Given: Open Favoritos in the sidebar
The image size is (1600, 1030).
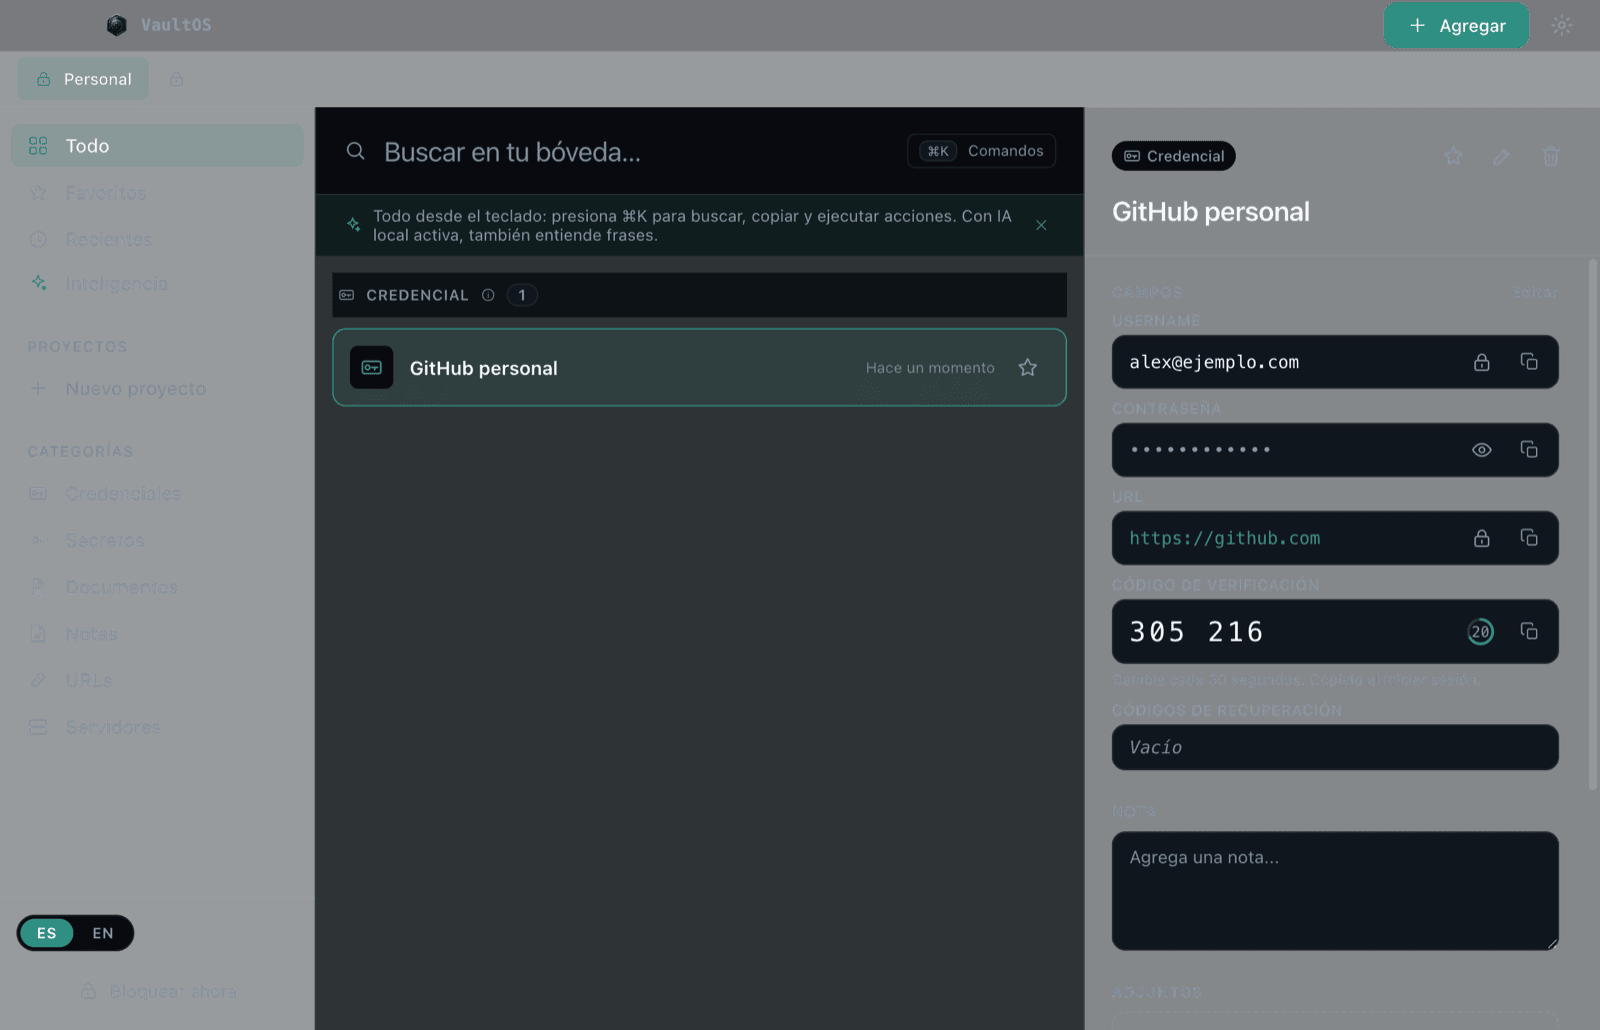Looking at the screenshot, I should (x=157, y=193).
